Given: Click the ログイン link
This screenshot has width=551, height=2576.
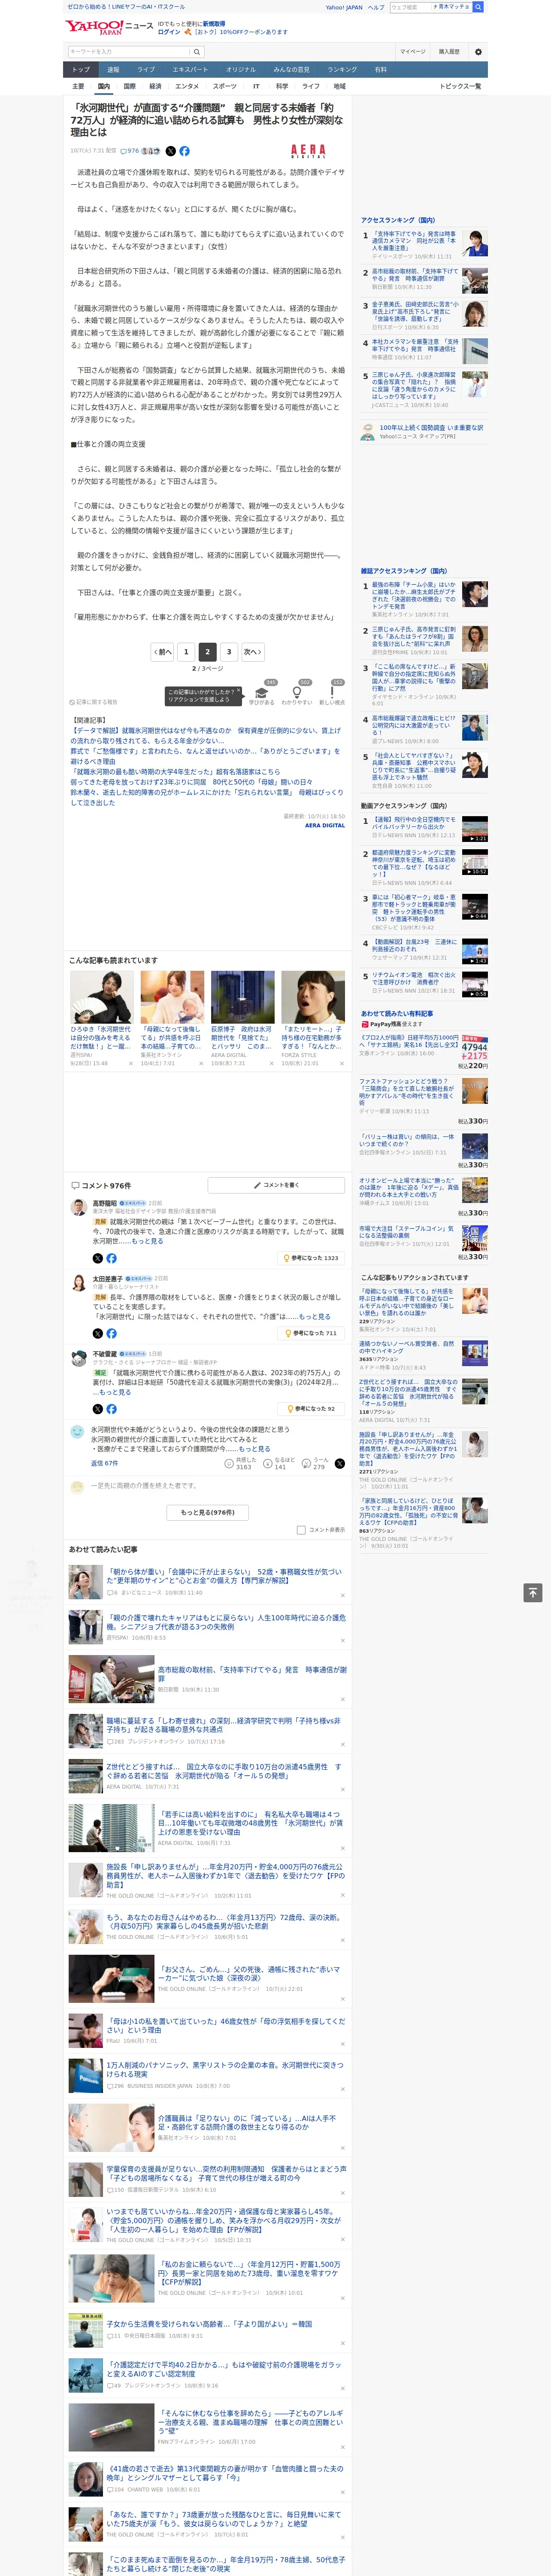Looking at the screenshot, I should [169, 32].
